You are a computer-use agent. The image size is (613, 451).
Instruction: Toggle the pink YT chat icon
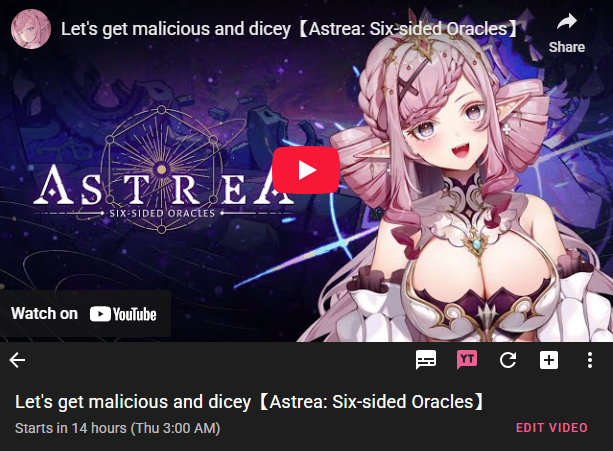point(467,360)
